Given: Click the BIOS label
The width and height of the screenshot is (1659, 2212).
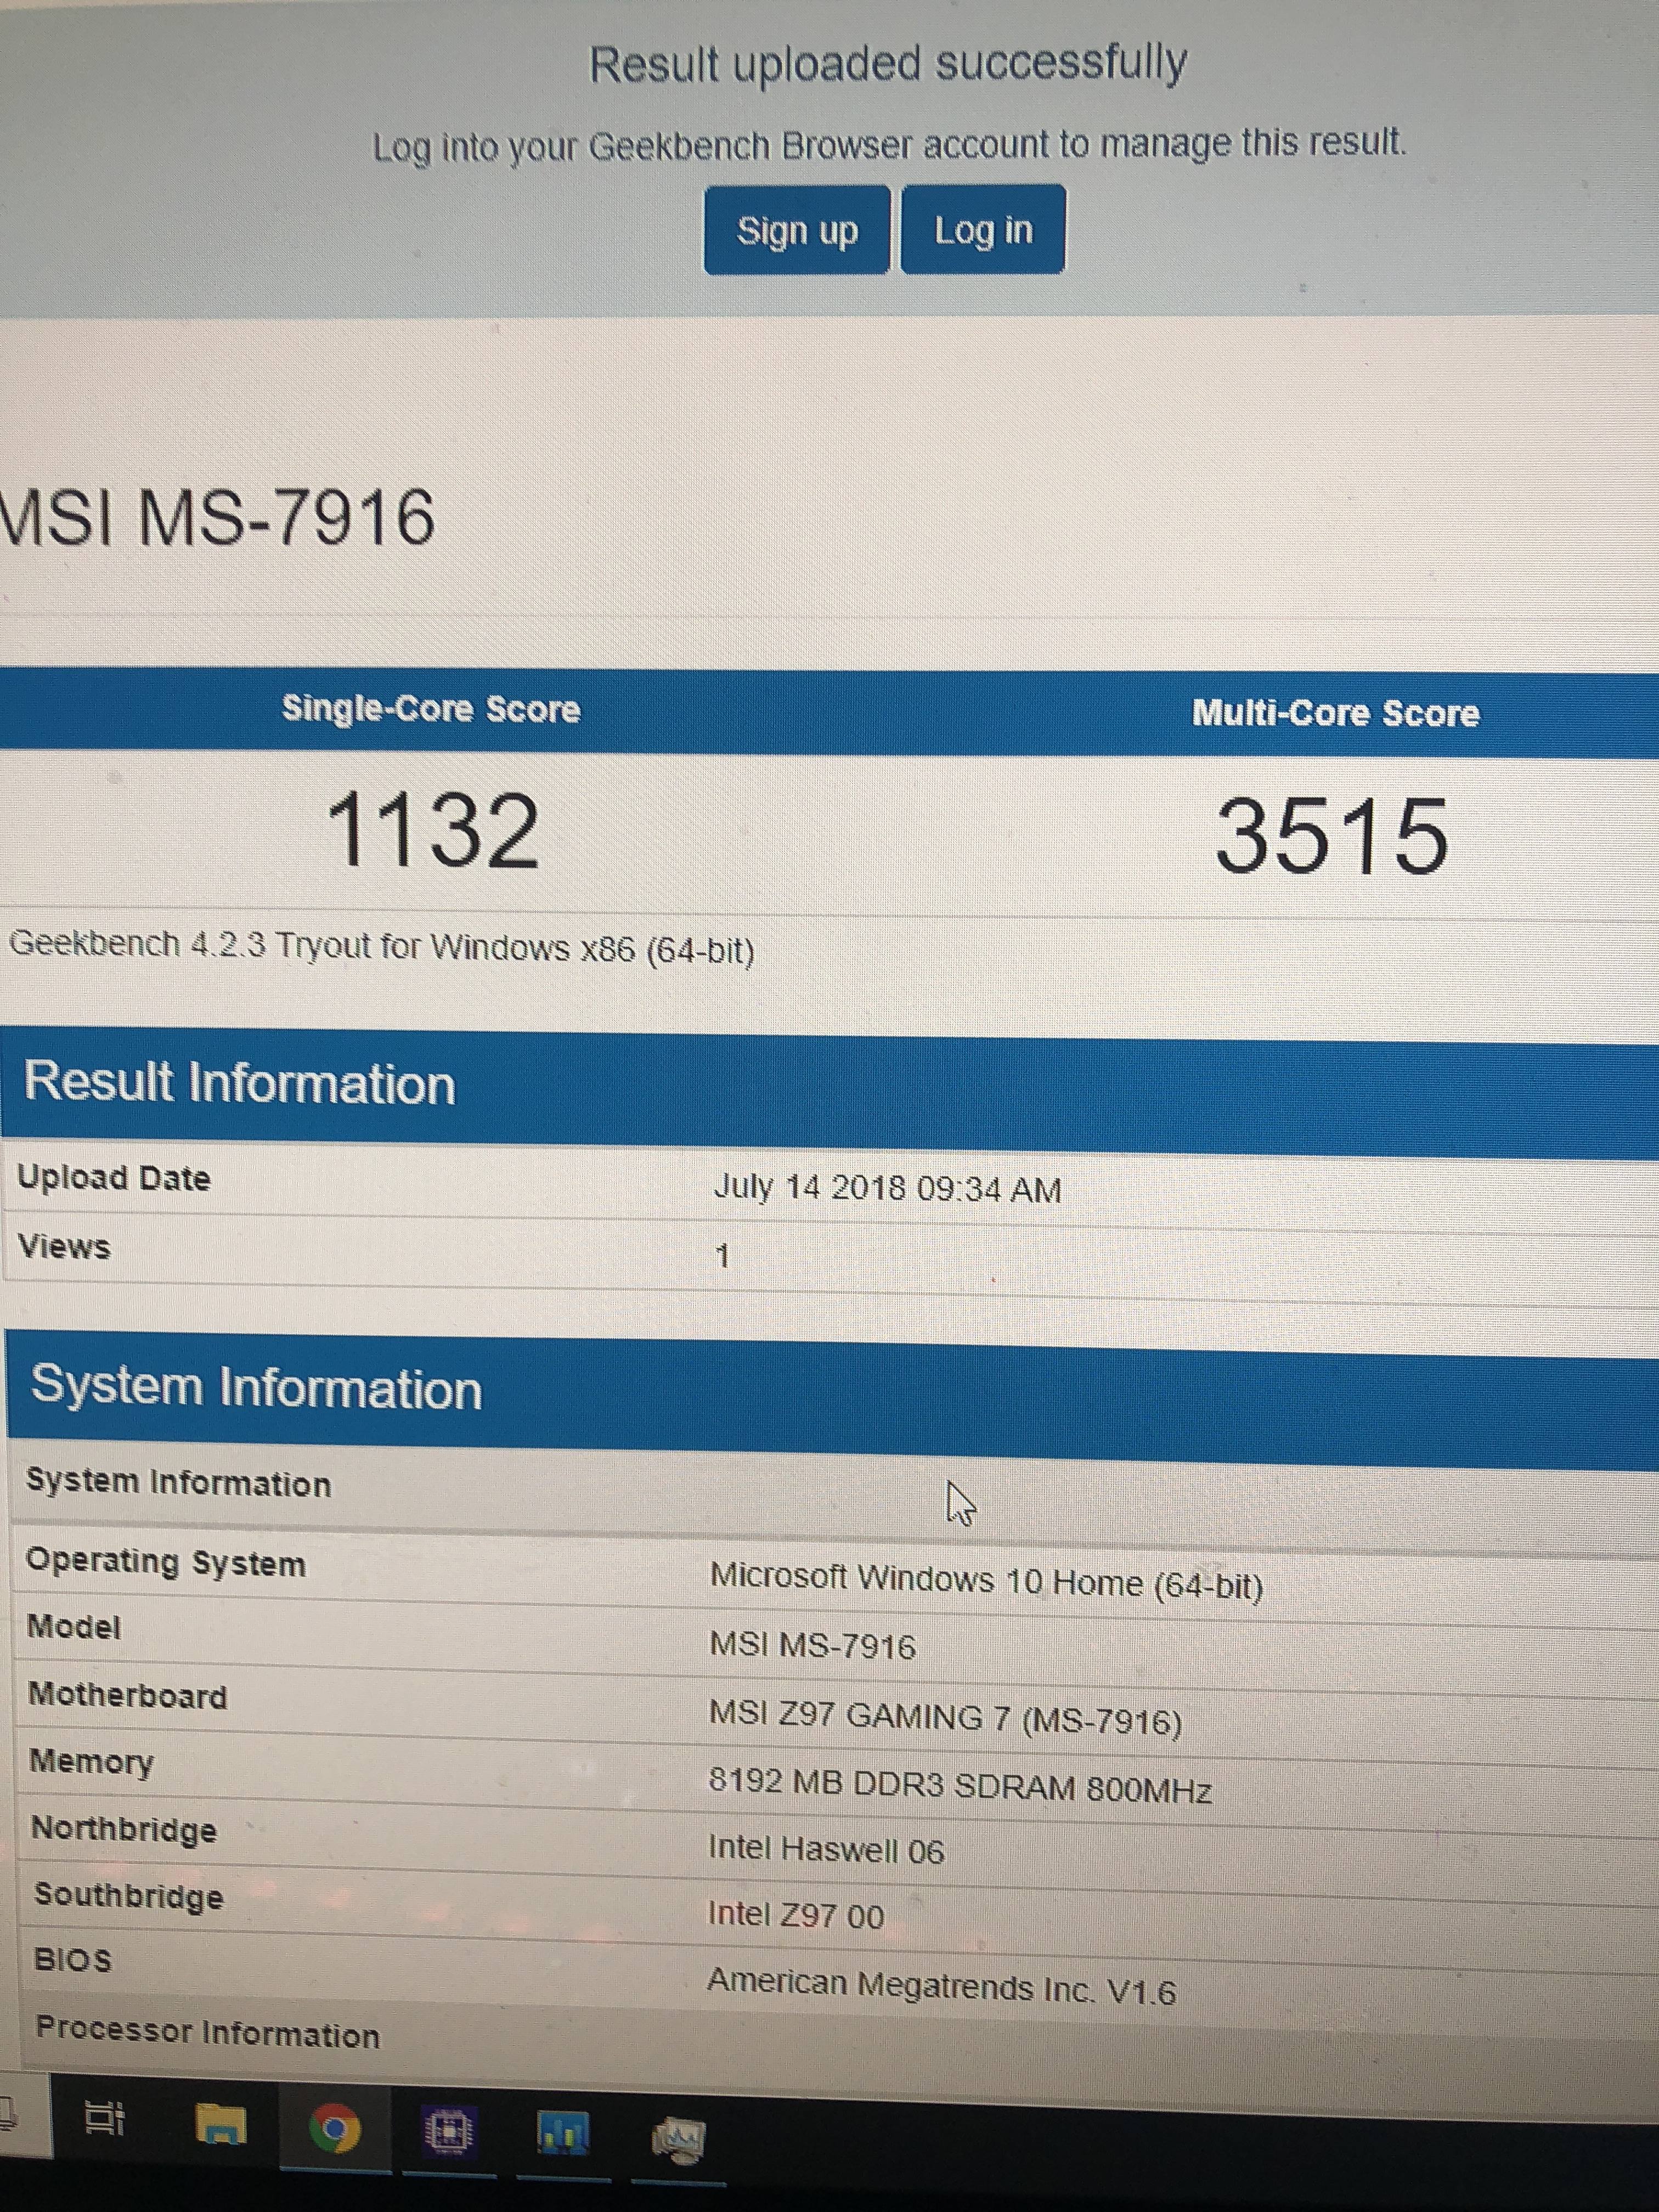Looking at the screenshot, I should [x=73, y=1959].
